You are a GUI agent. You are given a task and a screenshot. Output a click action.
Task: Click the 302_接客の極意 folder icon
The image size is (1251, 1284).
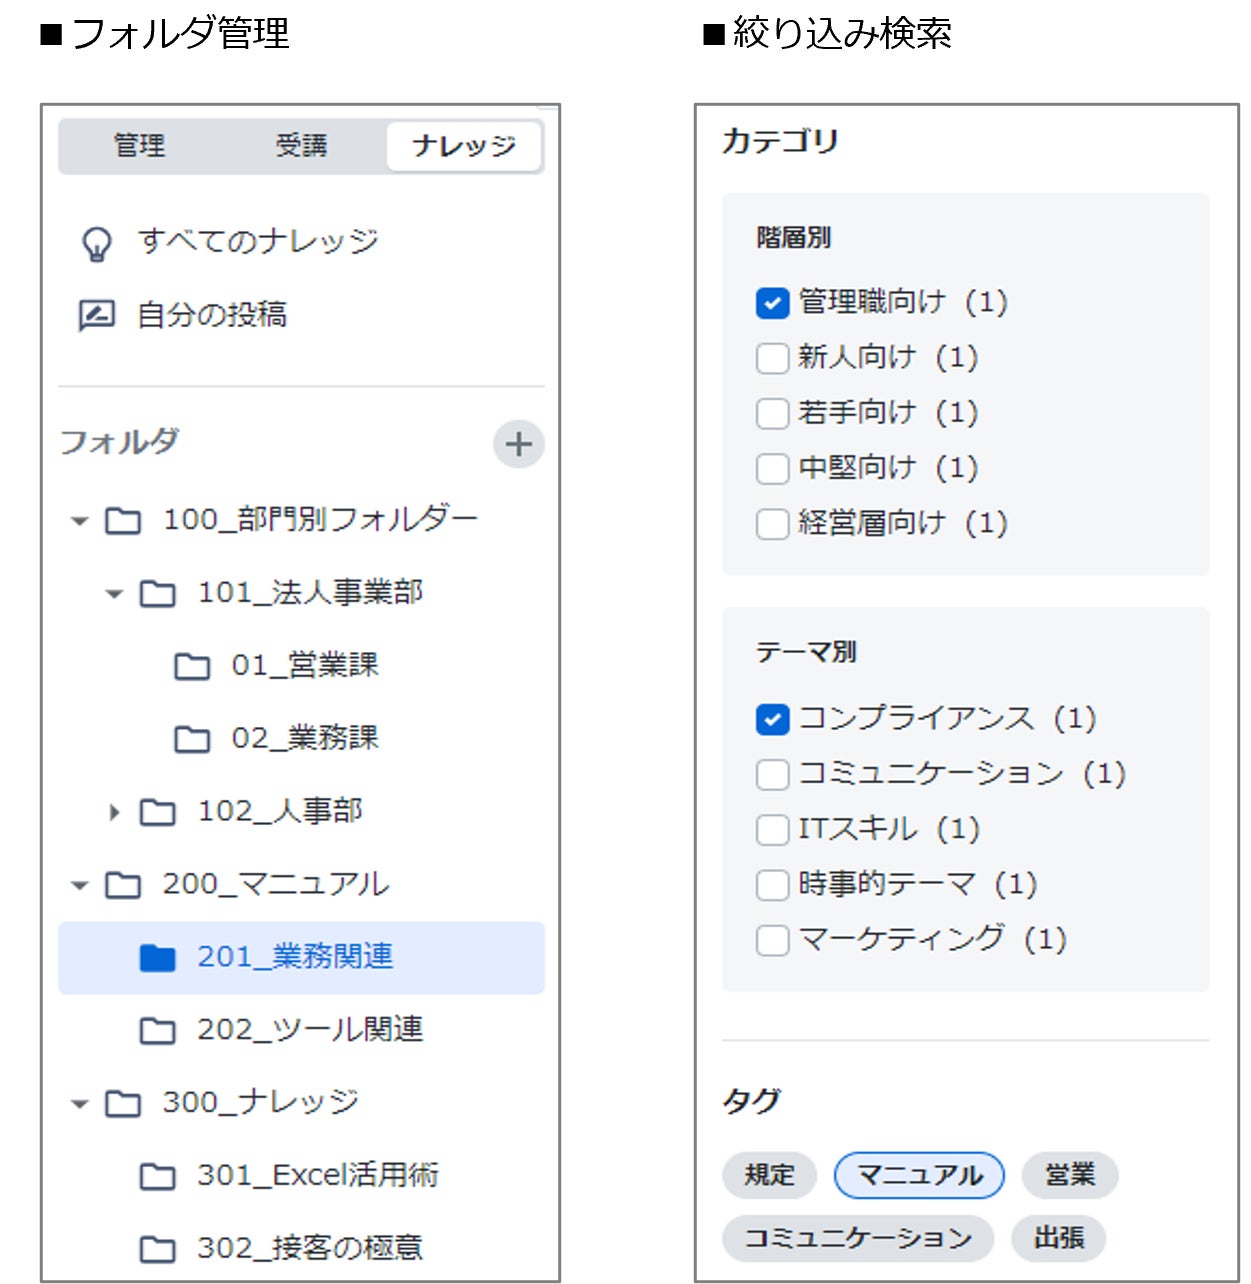157,1249
